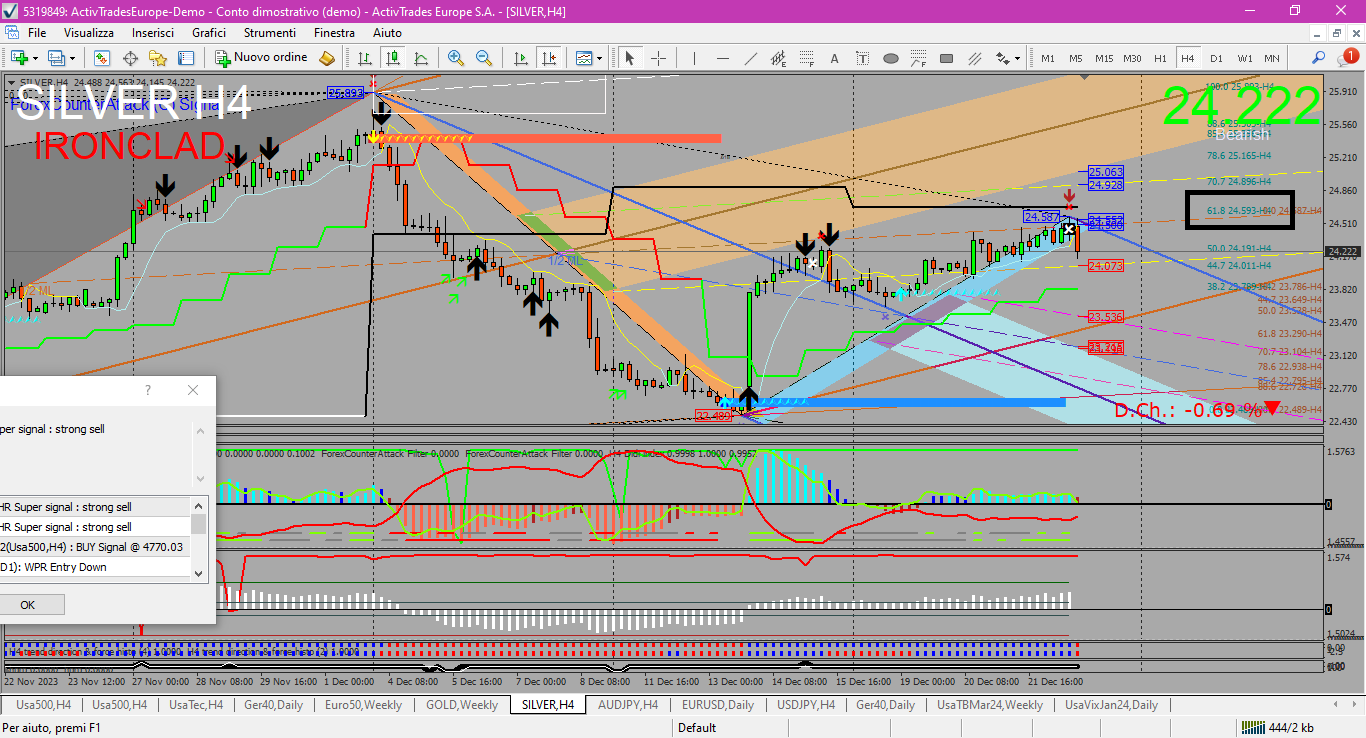Insert a text object with the A tool
The image size is (1366, 738).
pyautogui.click(x=835, y=58)
